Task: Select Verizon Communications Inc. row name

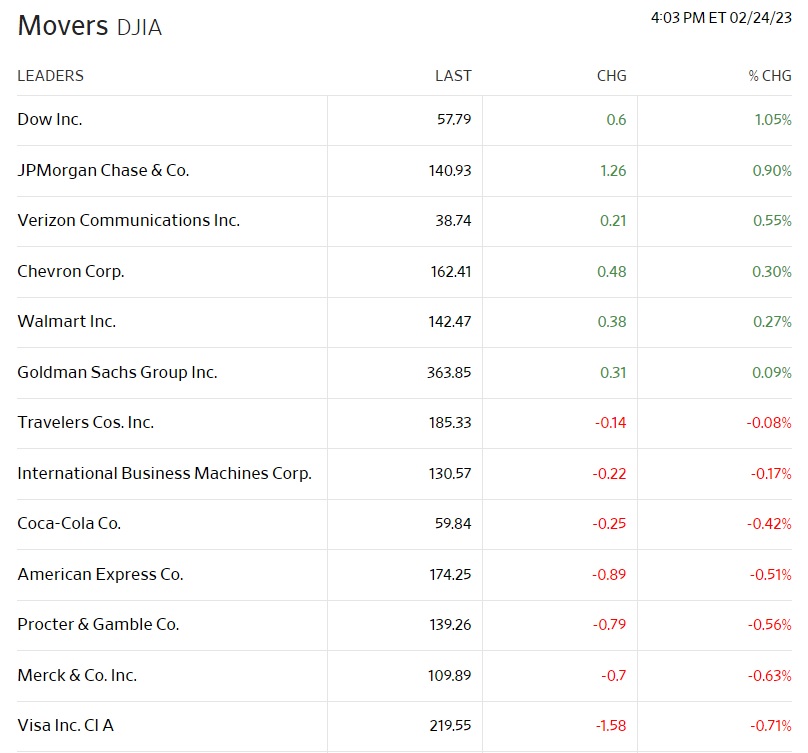Action: coord(129,221)
